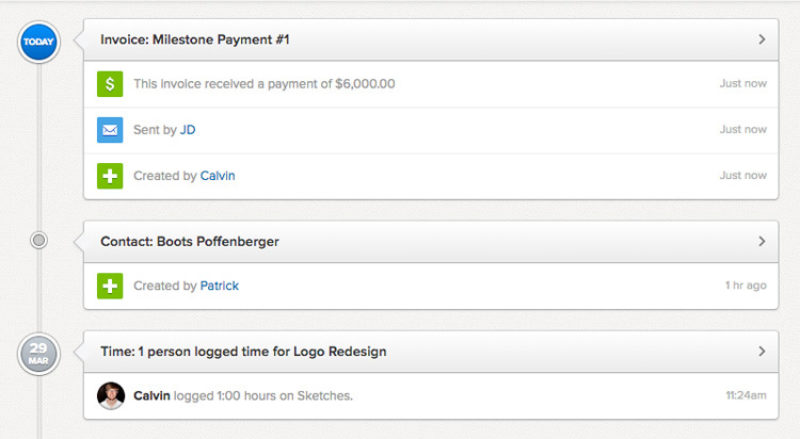Expand the Contact Boots Poffenberger chevron
This screenshot has width=800, height=439.
(x=762, y=241)
